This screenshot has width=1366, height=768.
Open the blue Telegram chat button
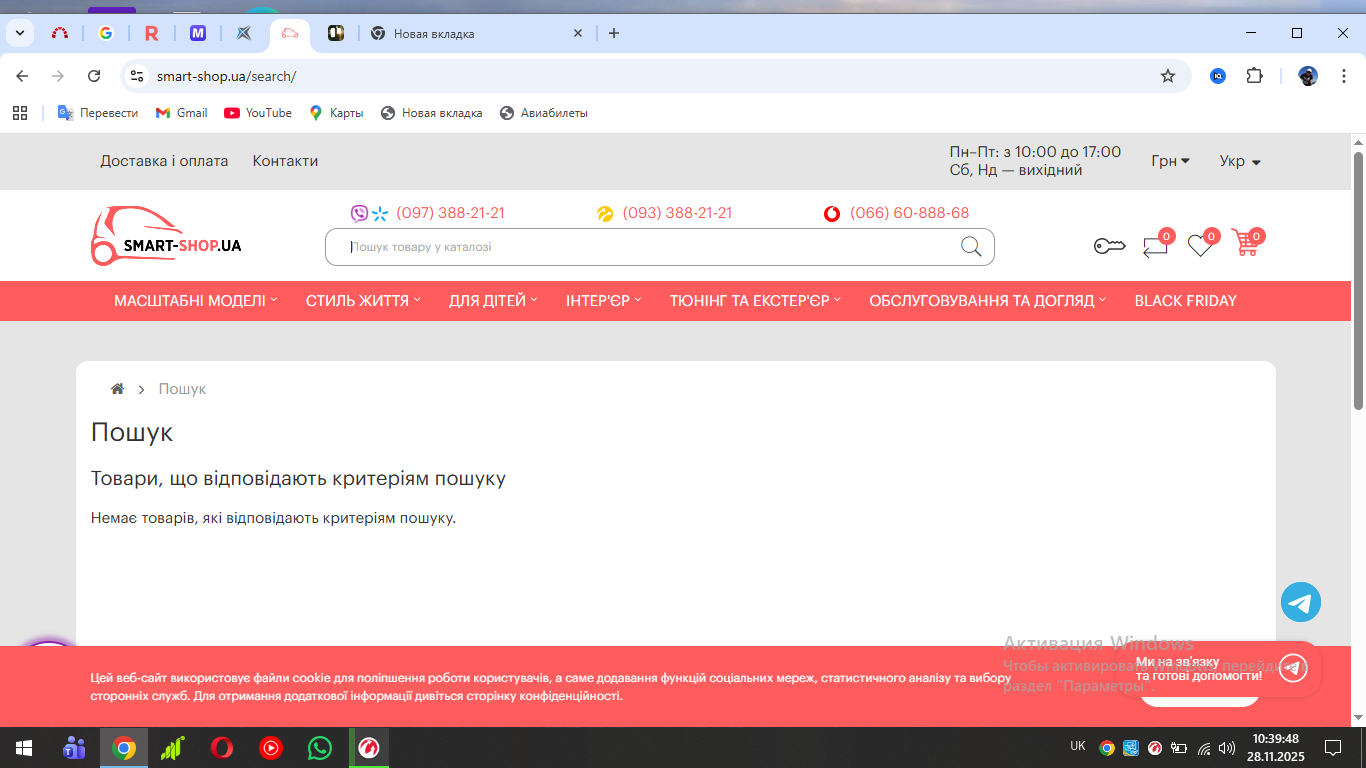[x=1300, y=602]
